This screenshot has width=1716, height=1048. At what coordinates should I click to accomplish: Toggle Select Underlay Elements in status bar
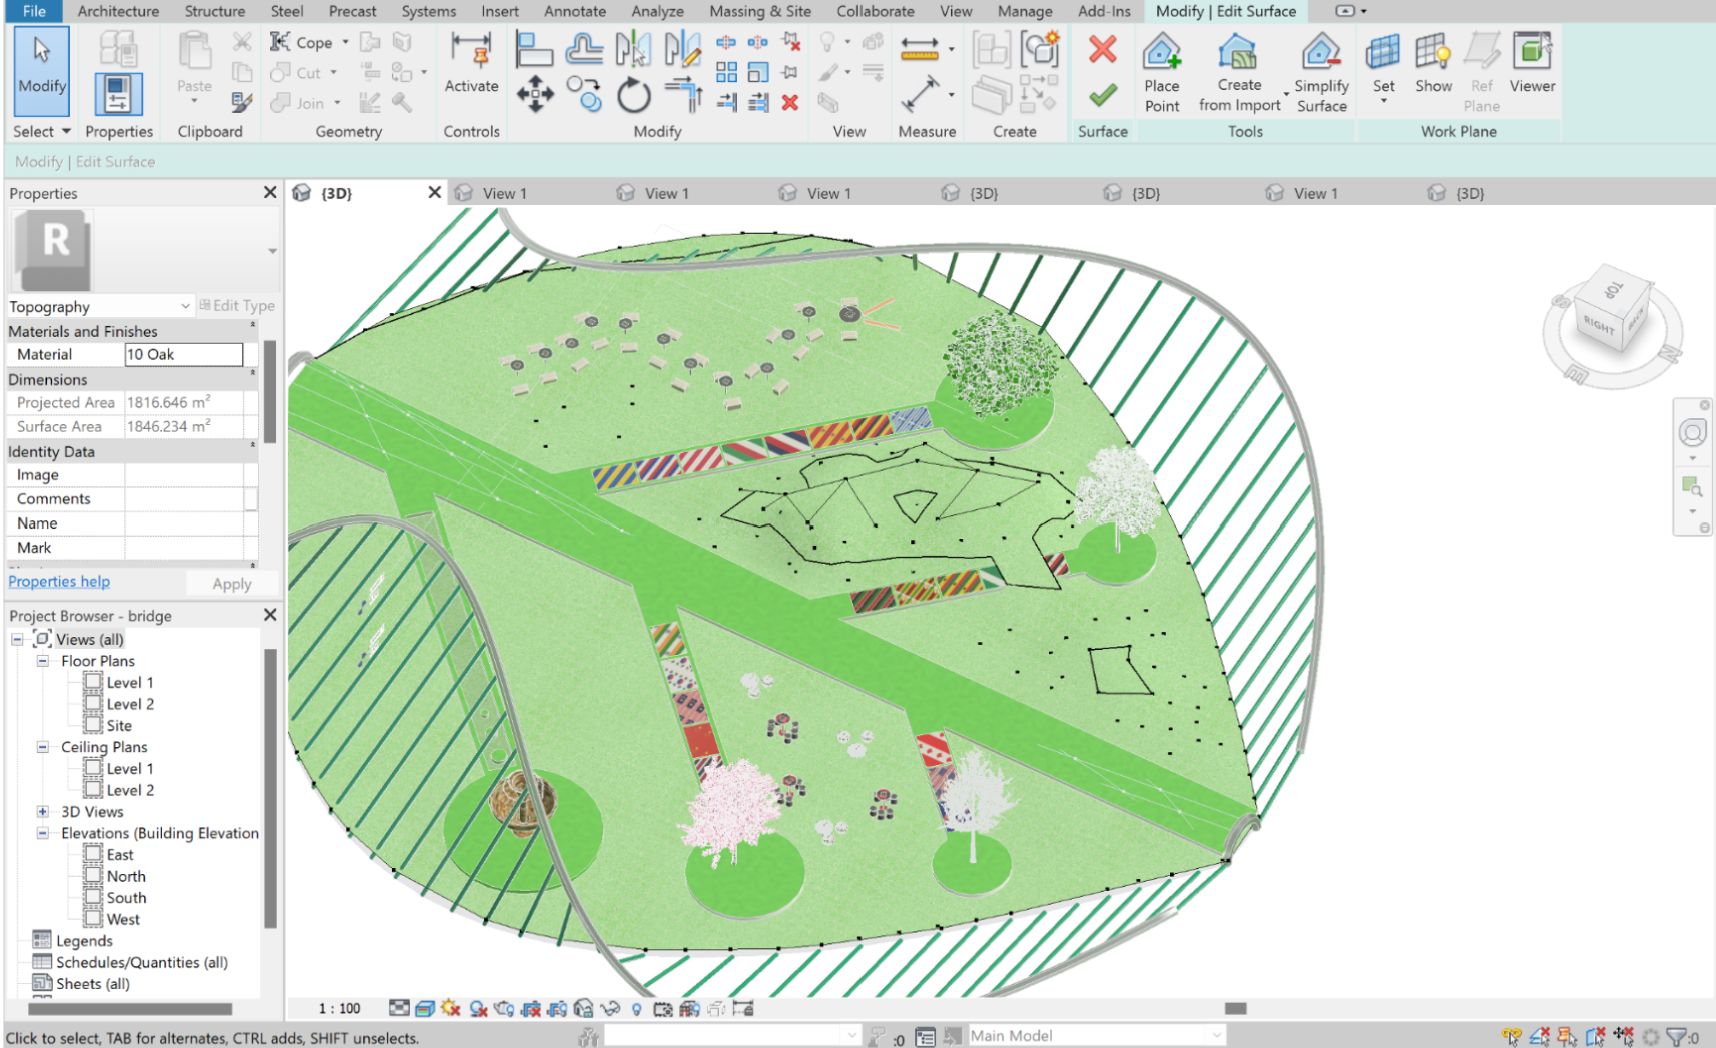(x=1539, y=1037)
